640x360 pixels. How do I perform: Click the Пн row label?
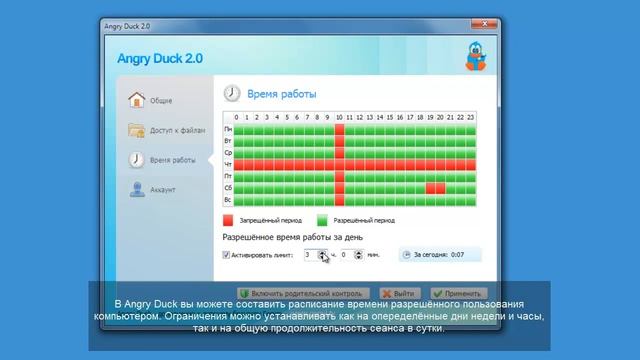point(228,129)
